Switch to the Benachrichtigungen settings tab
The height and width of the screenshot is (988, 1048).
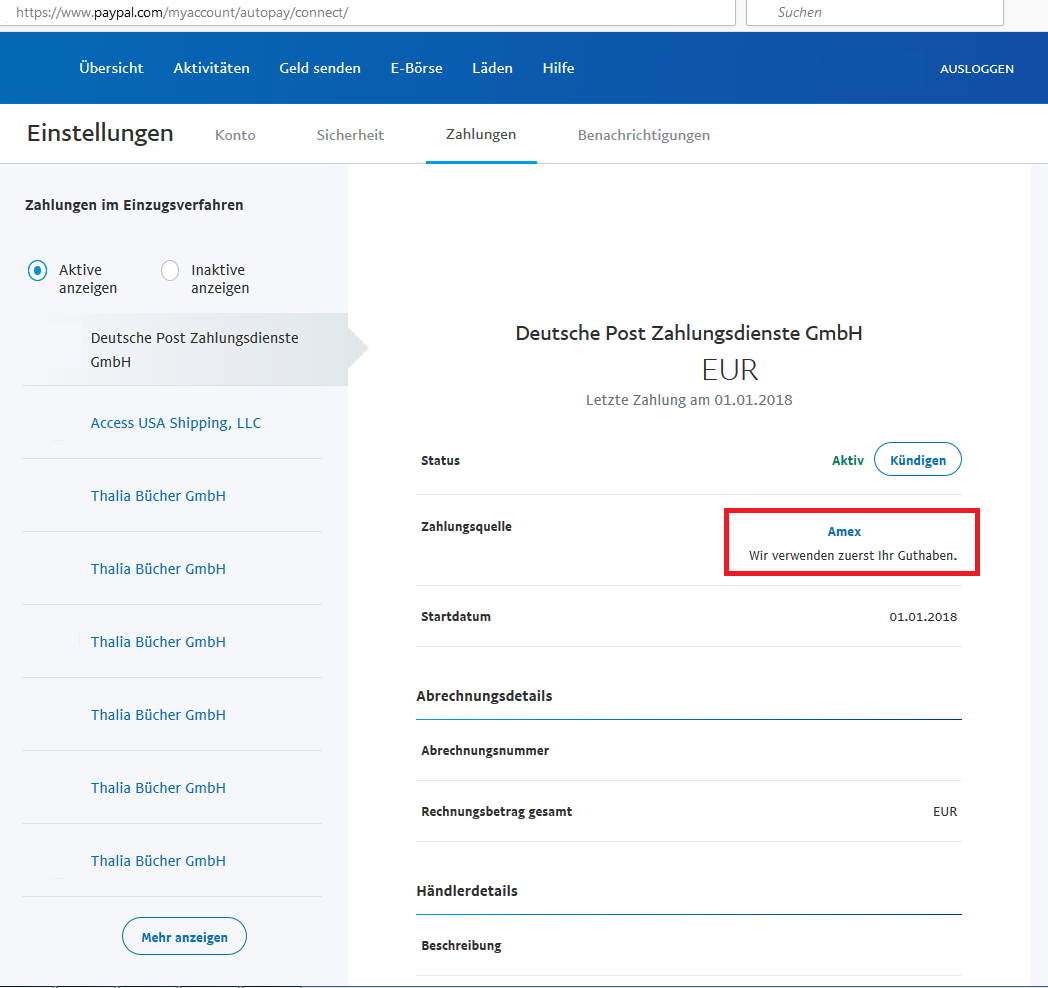(x=644, y=135)
